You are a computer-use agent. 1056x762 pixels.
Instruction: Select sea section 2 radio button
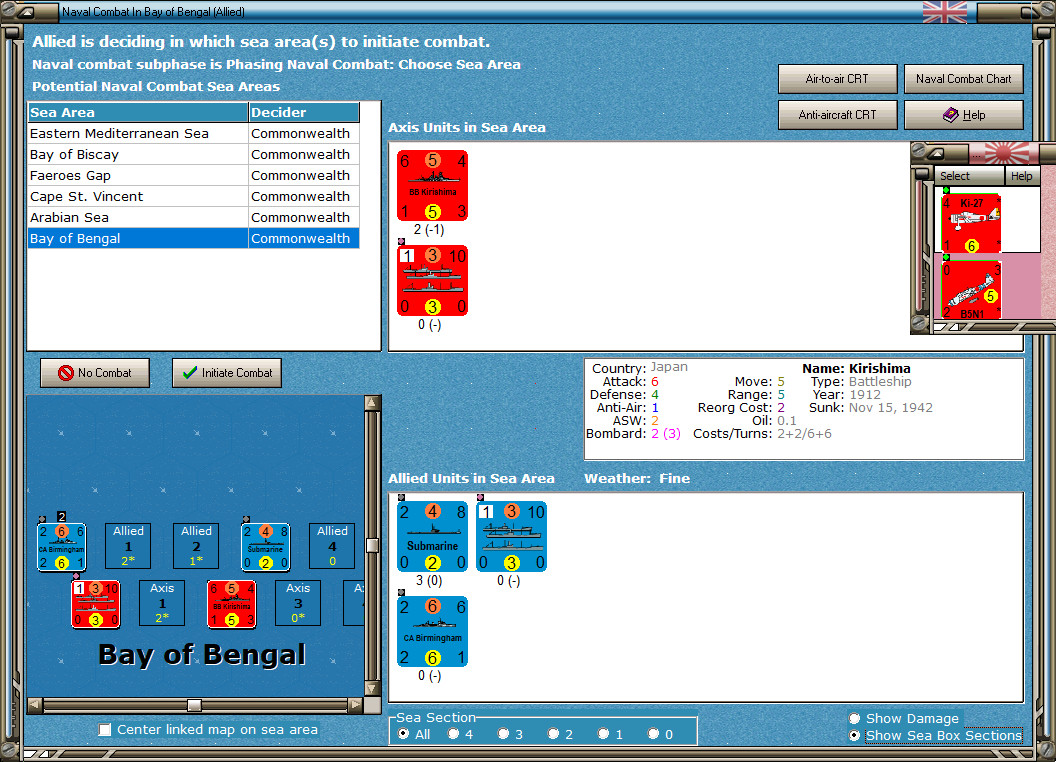click(x=553, y=734)
